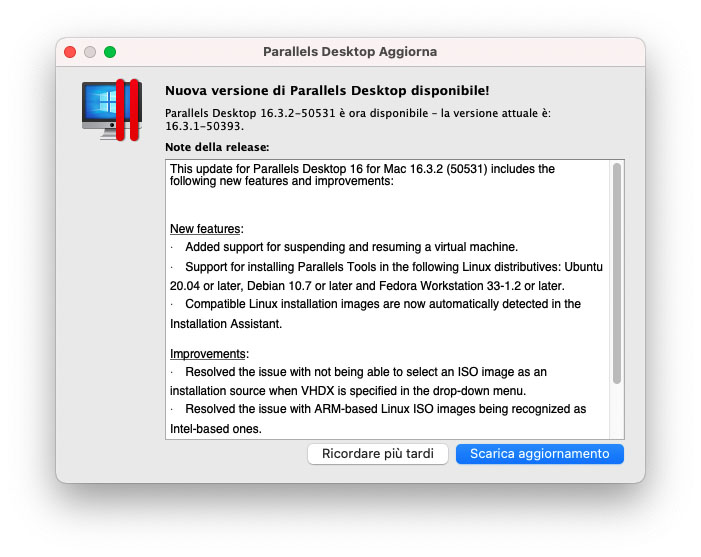Zoom the window with the green button

[110, 52]
